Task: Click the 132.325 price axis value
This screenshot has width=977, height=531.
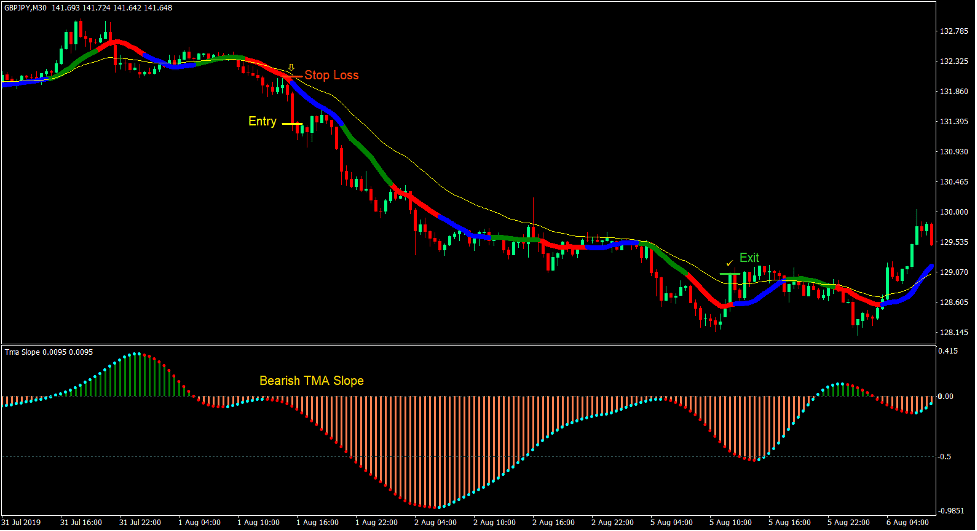Action: (x=953, y=61)
